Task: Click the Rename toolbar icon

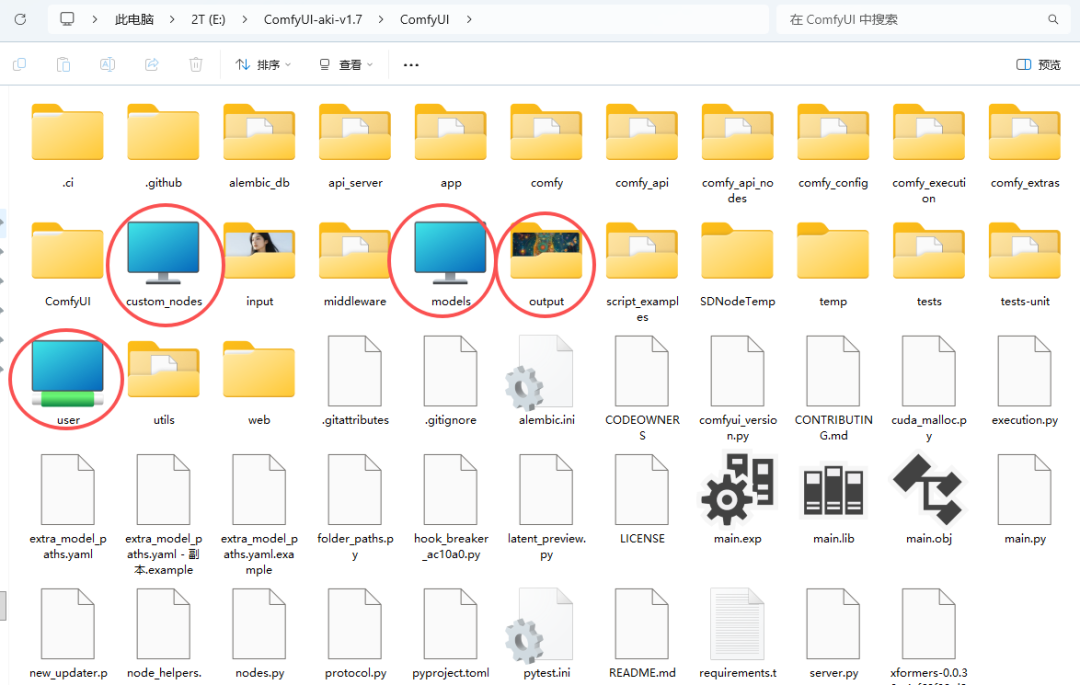Action: 107,65
